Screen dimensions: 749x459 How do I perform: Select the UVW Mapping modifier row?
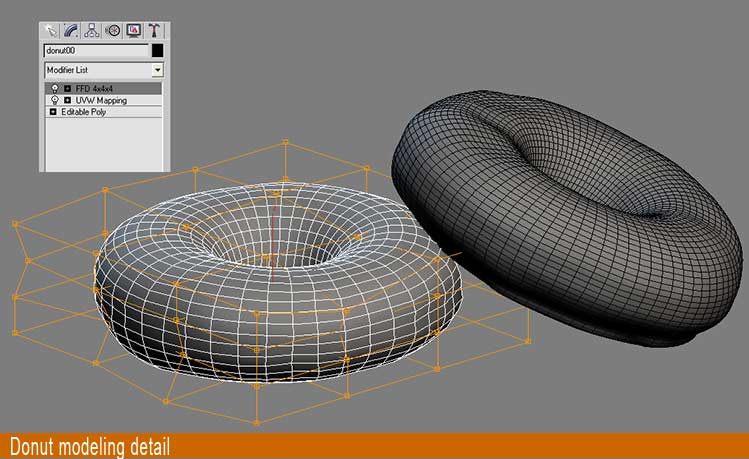[104, 100]
